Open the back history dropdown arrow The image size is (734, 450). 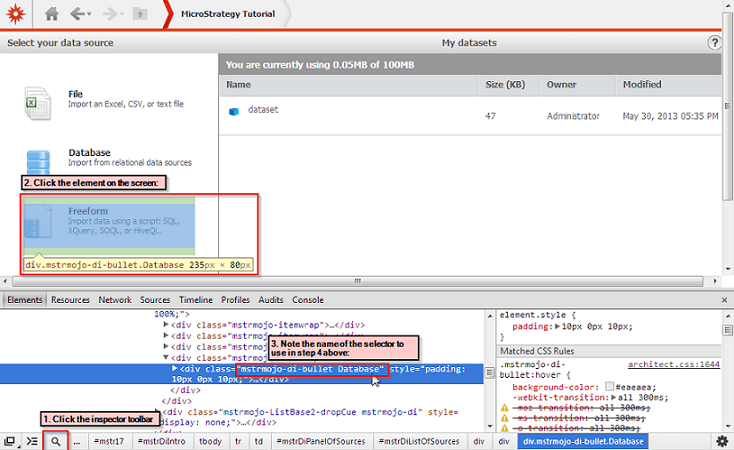(89, 14)
